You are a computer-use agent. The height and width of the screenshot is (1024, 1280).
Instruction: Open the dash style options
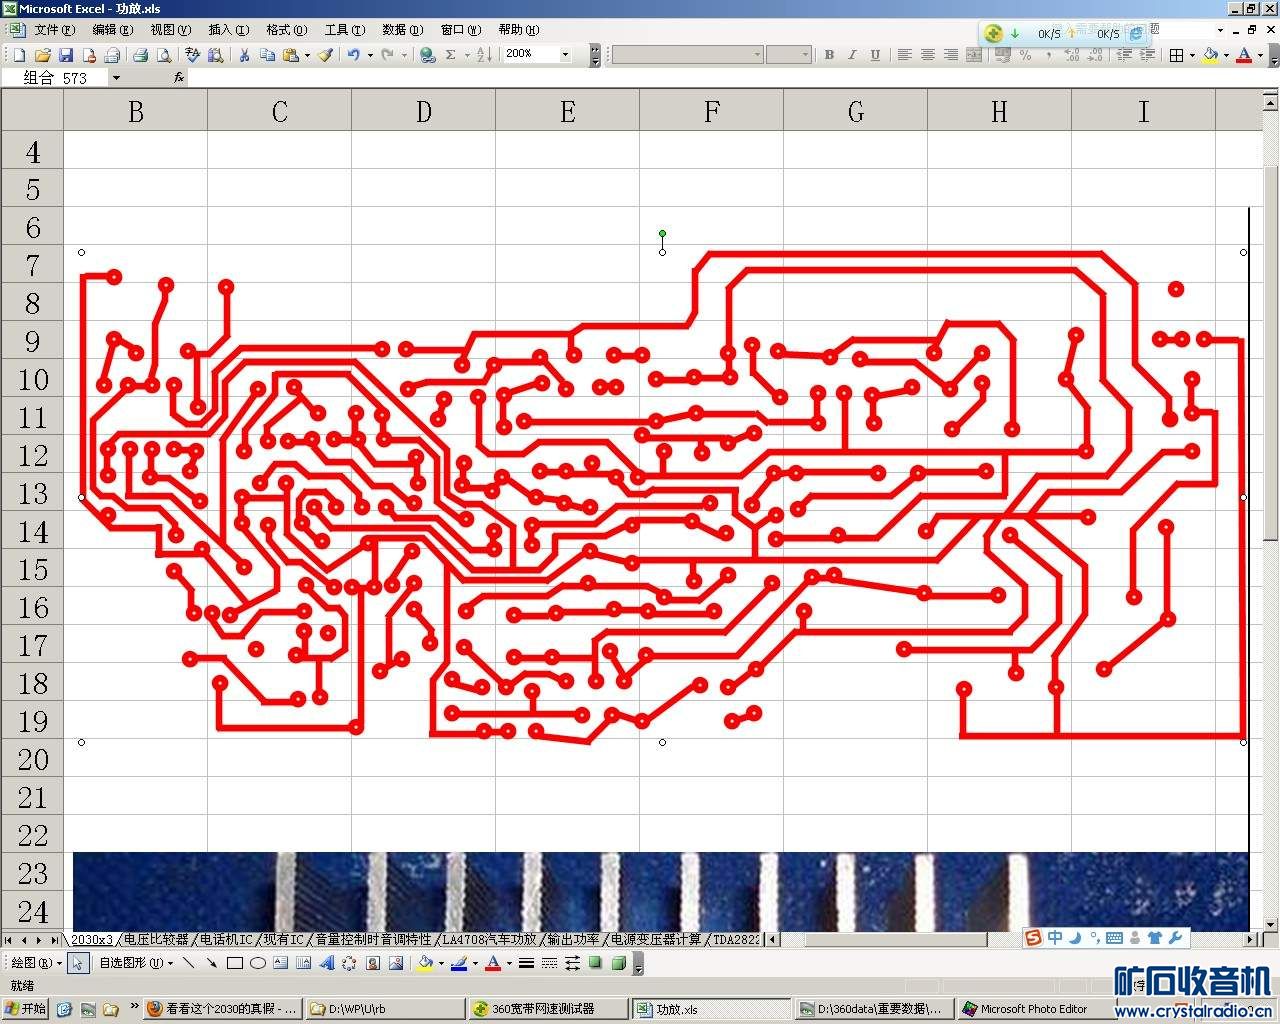click(549, 963)
